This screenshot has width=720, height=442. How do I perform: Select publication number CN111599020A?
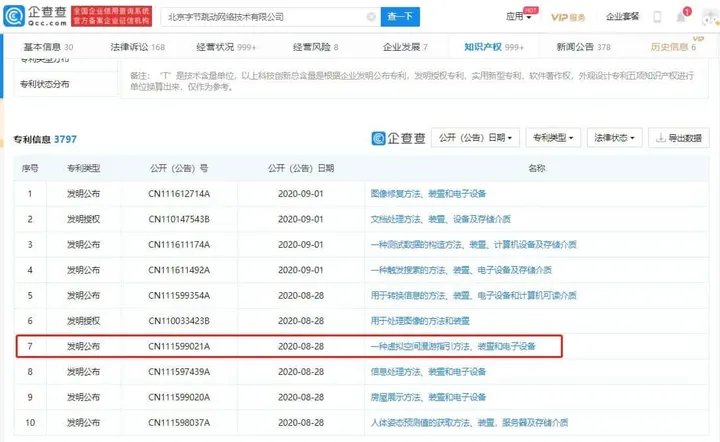[179, 397]
